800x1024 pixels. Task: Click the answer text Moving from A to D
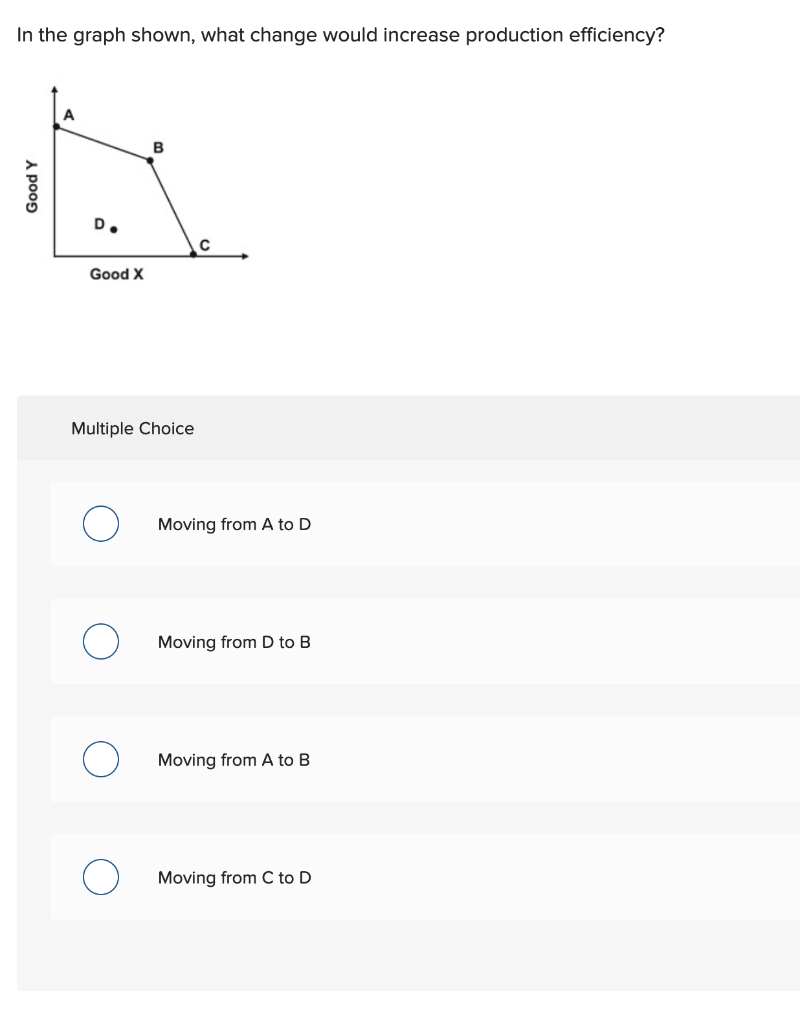[233, 524]
